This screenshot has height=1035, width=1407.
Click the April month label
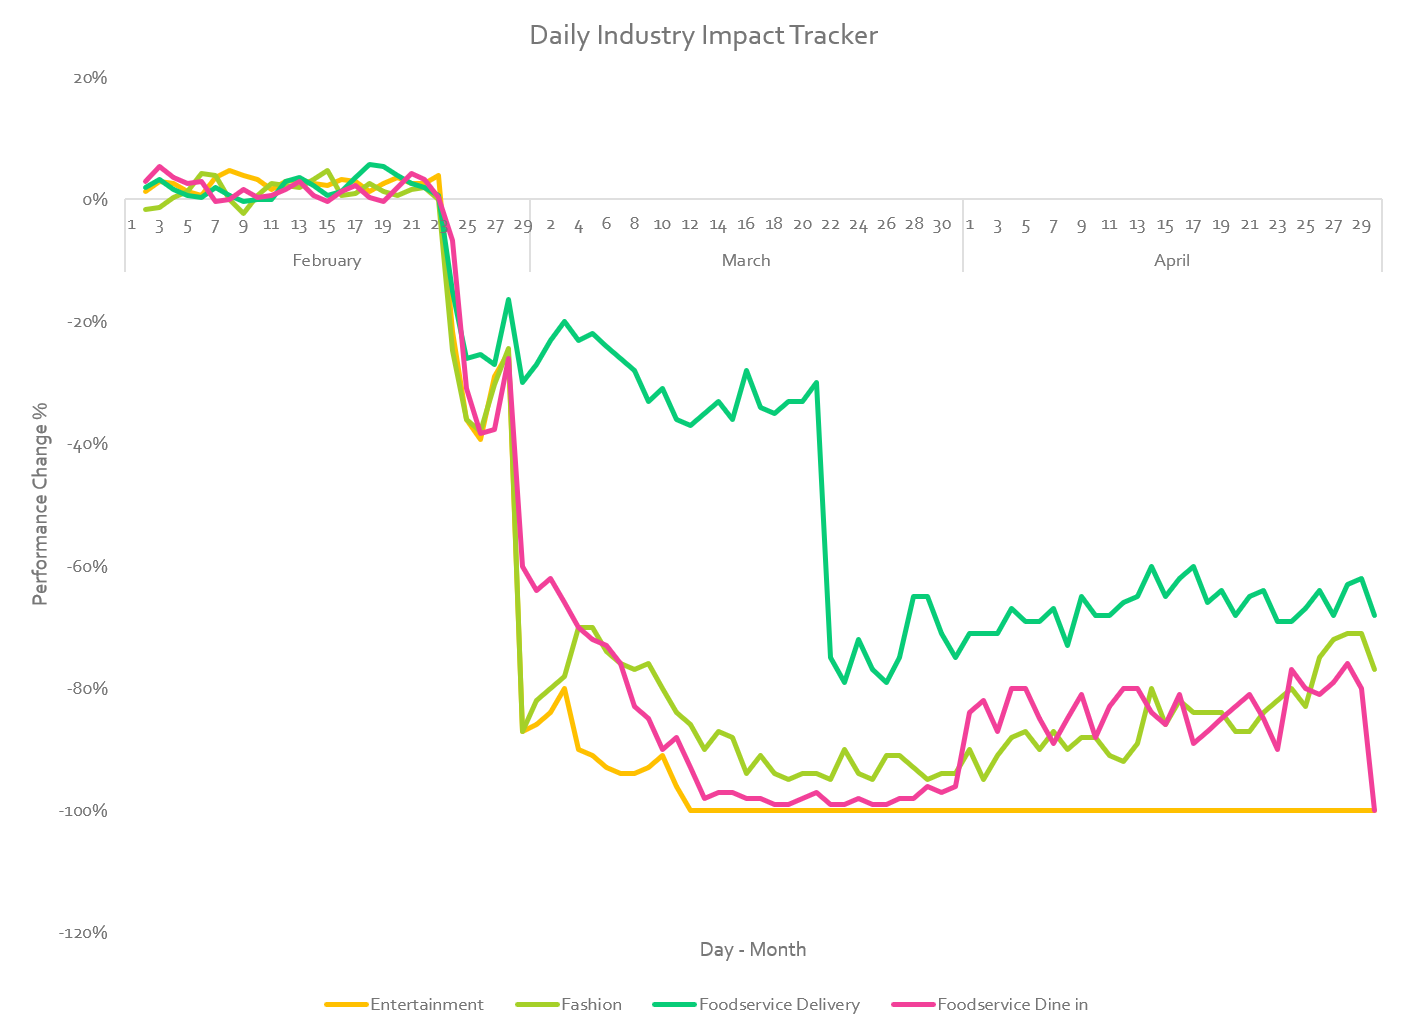point(1172,261)
